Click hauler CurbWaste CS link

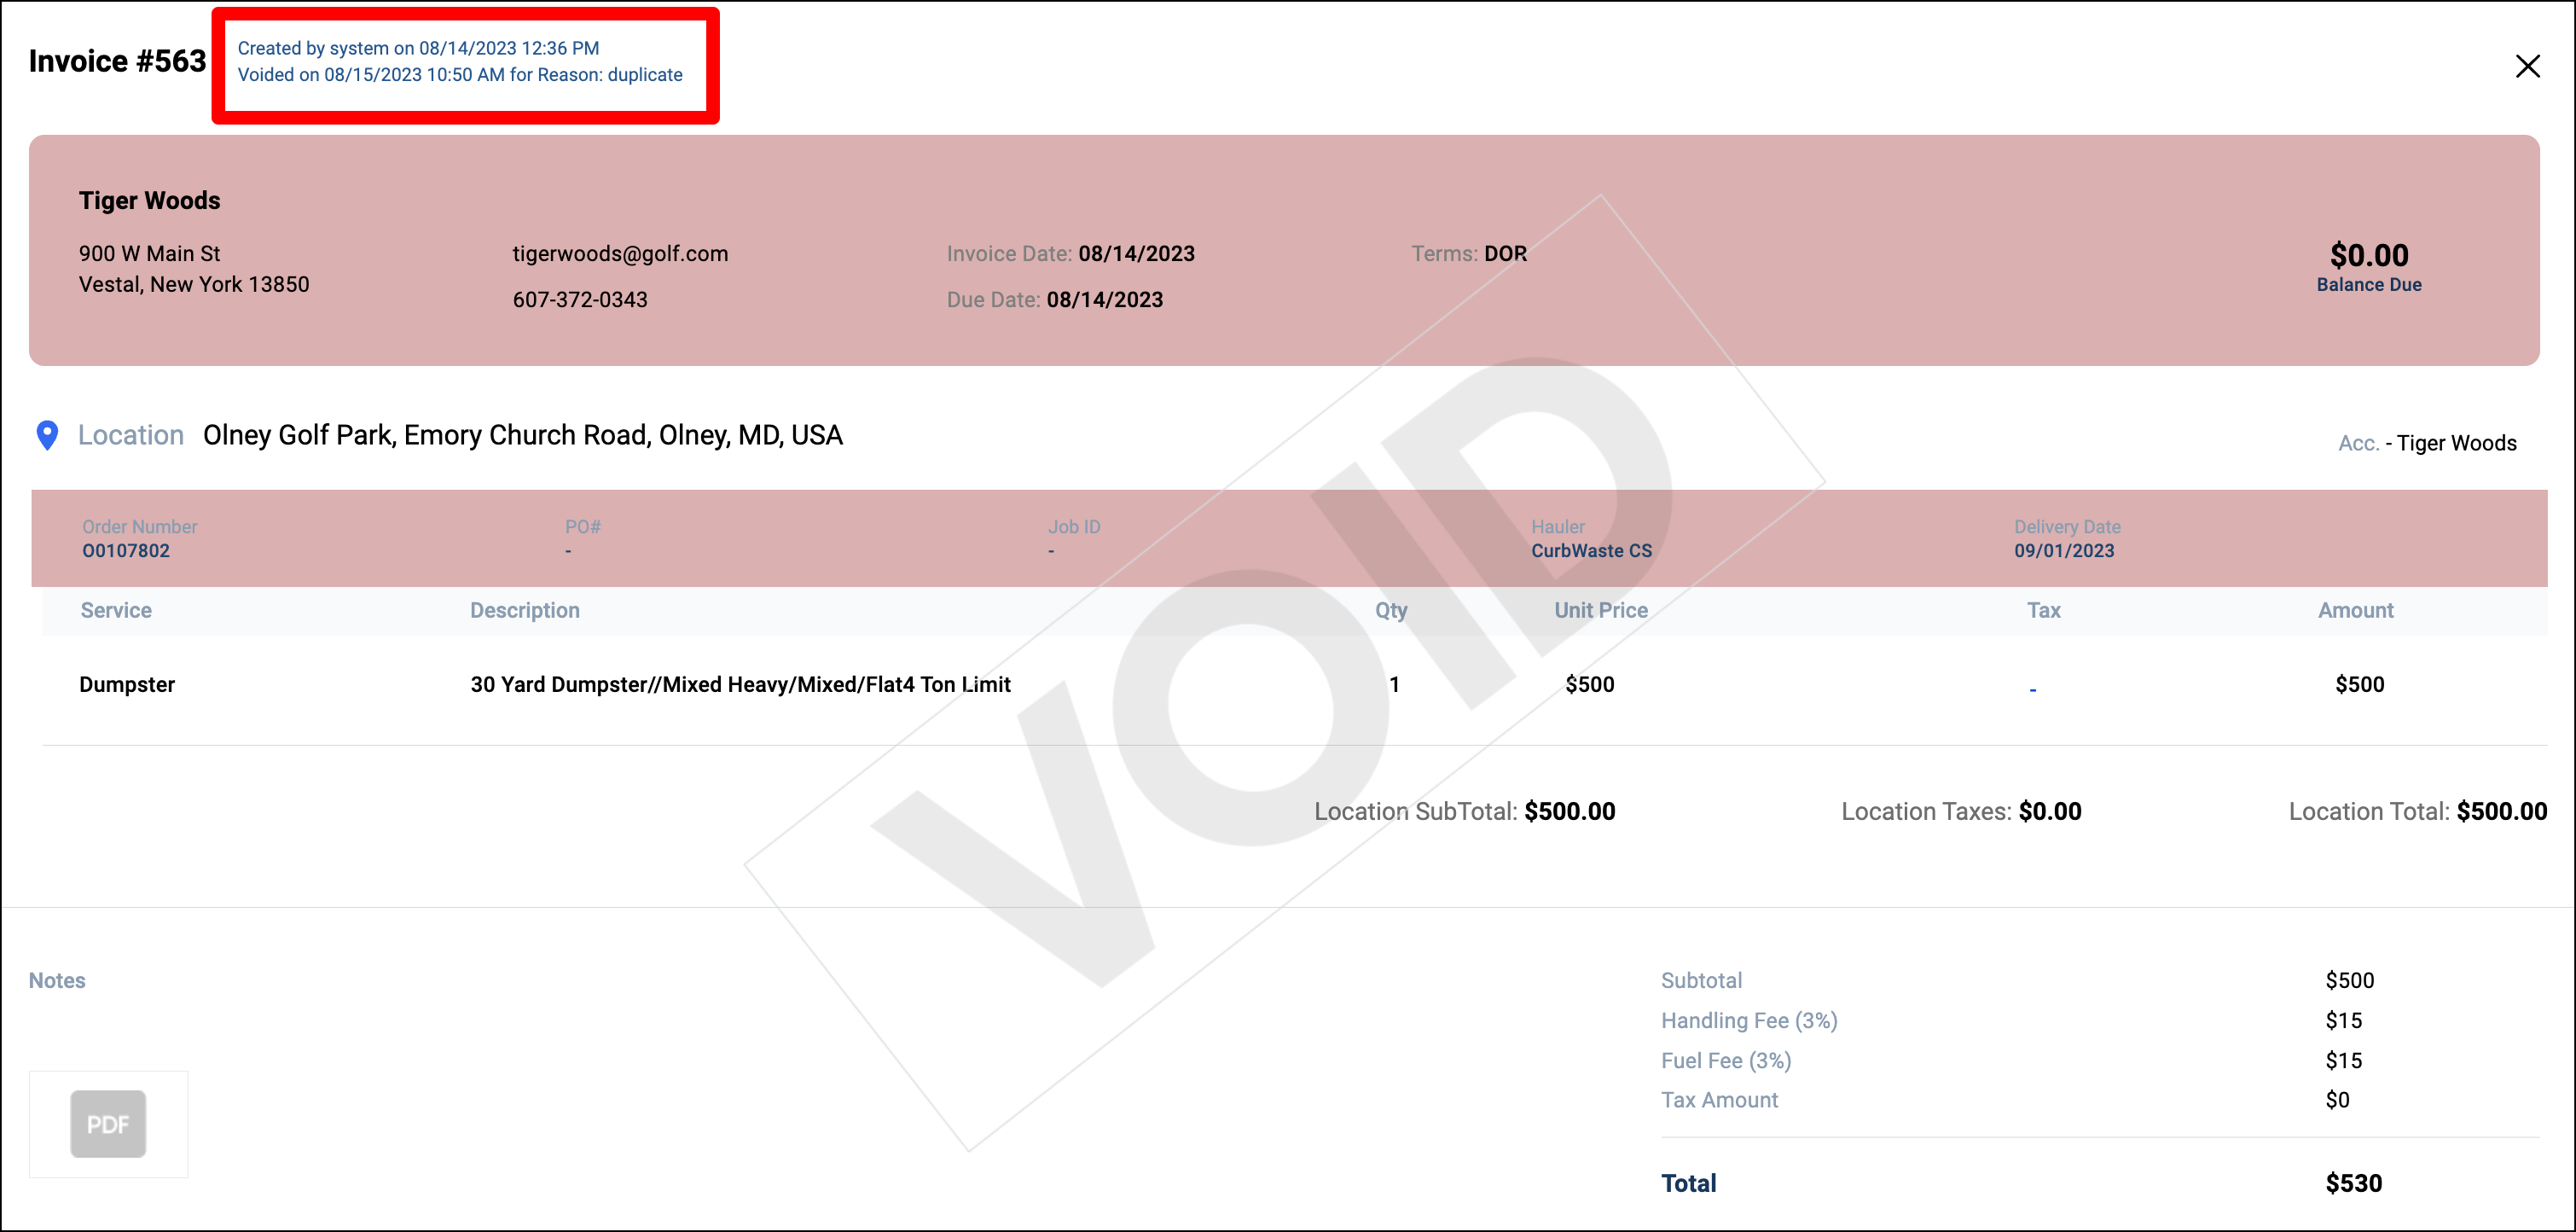pyautogui.click(x=1591, y=551)
